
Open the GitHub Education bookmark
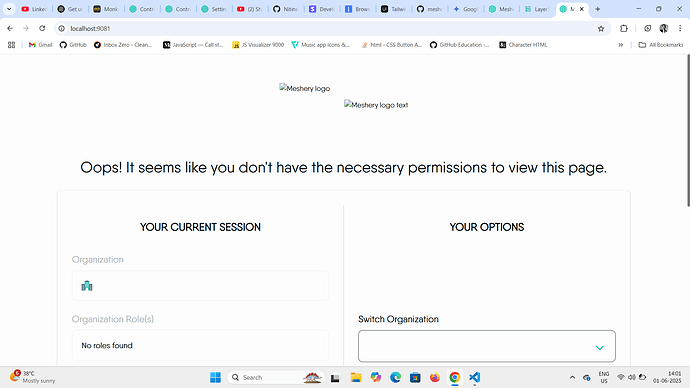[460, 45]
